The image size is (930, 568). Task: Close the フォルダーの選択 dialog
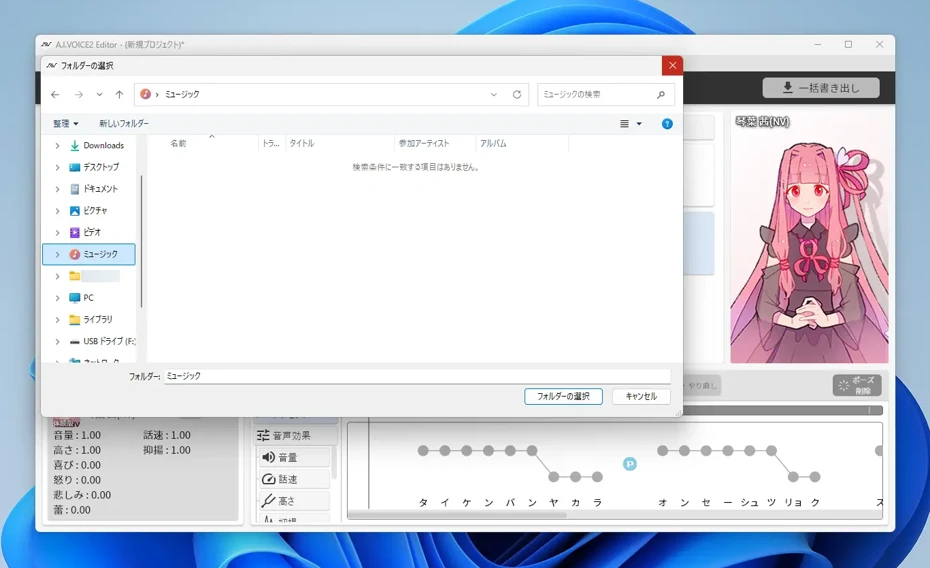[672, 65]
